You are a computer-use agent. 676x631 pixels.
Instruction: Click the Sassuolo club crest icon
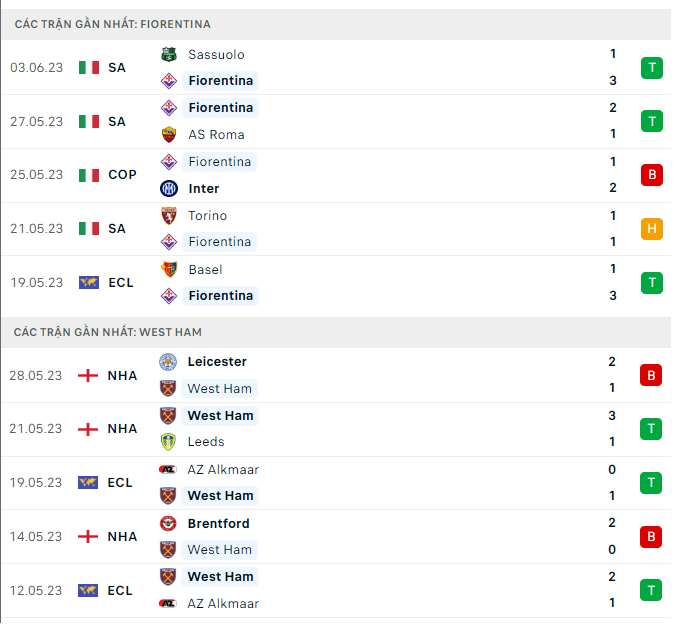[x=169, y=55]
